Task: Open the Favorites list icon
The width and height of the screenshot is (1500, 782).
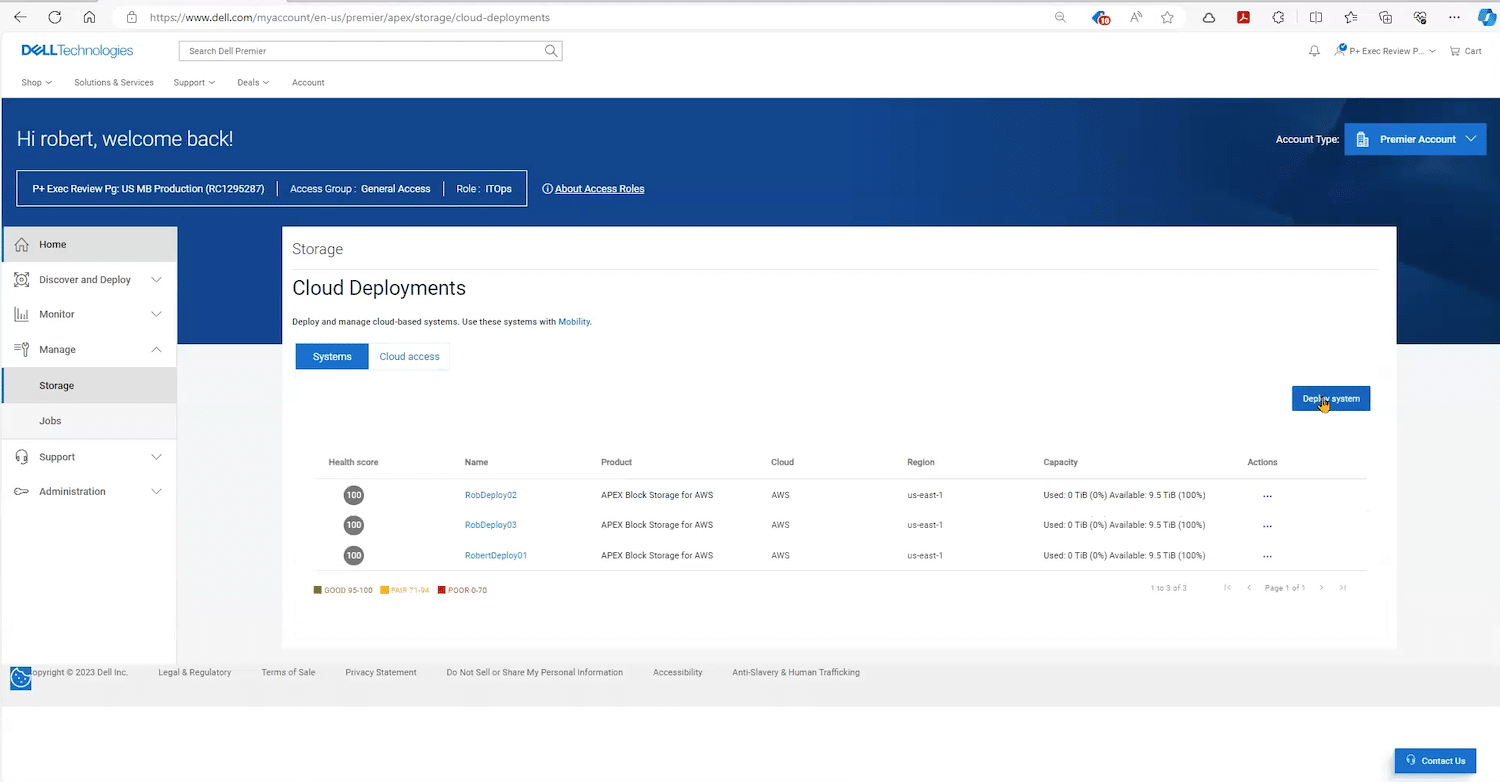Action: (1351, 17)
